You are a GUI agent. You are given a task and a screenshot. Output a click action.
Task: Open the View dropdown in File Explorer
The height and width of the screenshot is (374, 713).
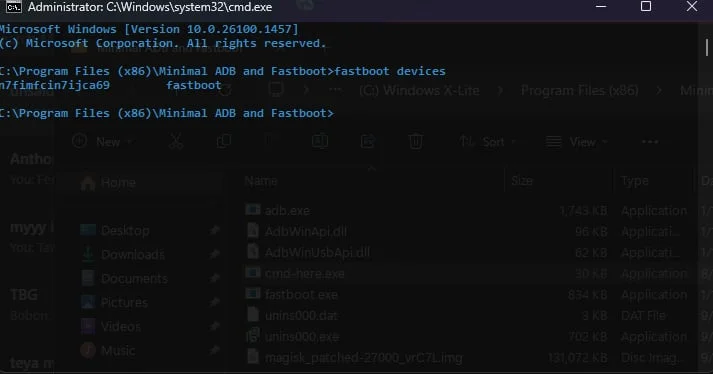coord(577,142)
